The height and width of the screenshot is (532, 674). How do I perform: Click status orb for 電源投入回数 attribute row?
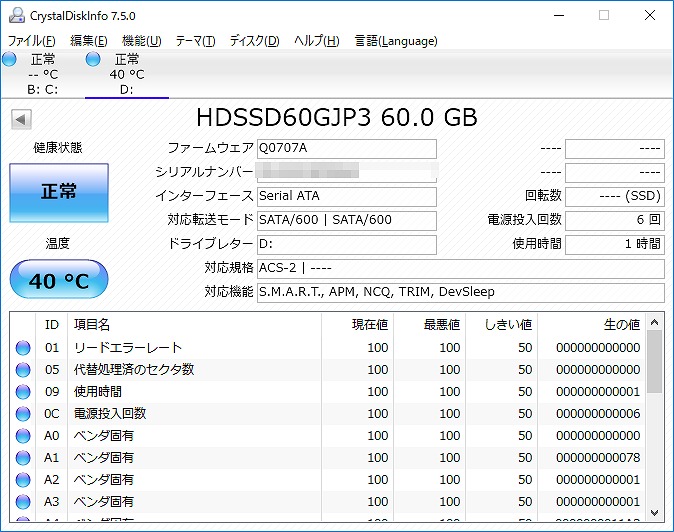coord(23,414)
